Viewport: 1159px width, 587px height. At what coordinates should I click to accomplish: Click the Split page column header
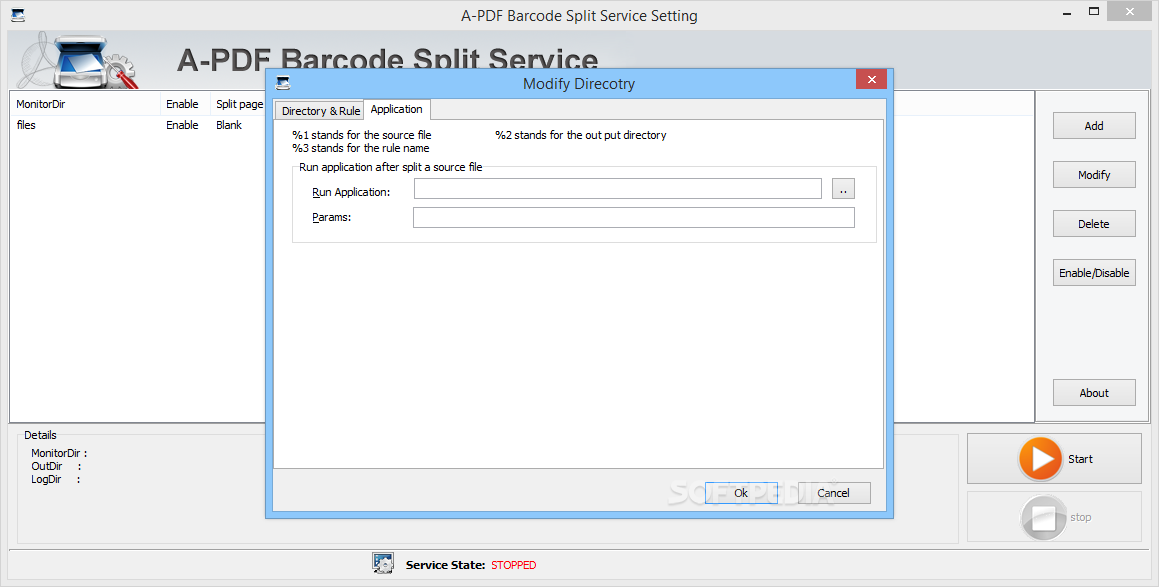coord(238,104)
